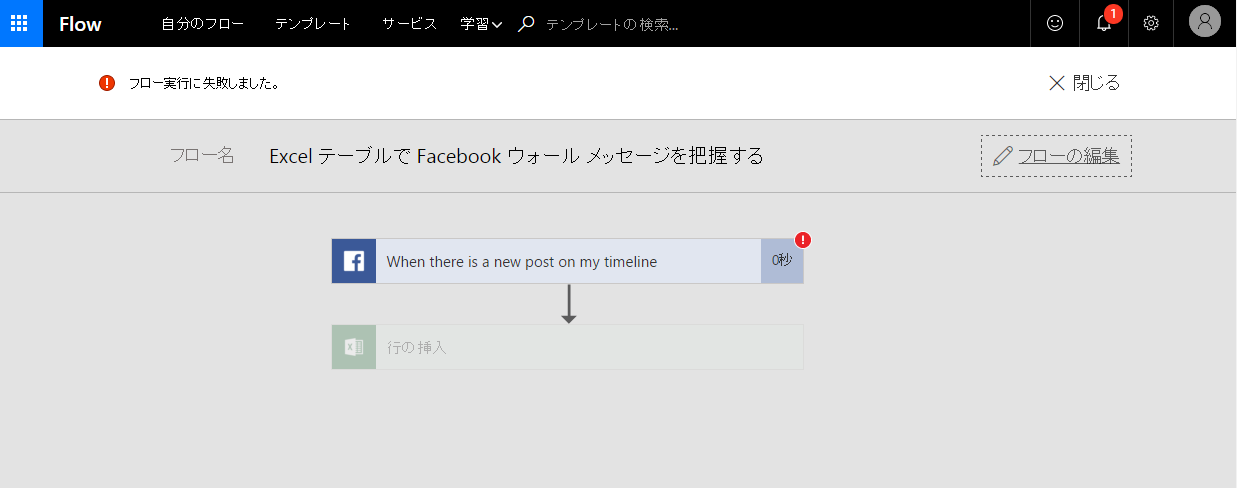Open the user account avatar
The width and height of the screenshot is (1237, 488).
coord(1205,22)
